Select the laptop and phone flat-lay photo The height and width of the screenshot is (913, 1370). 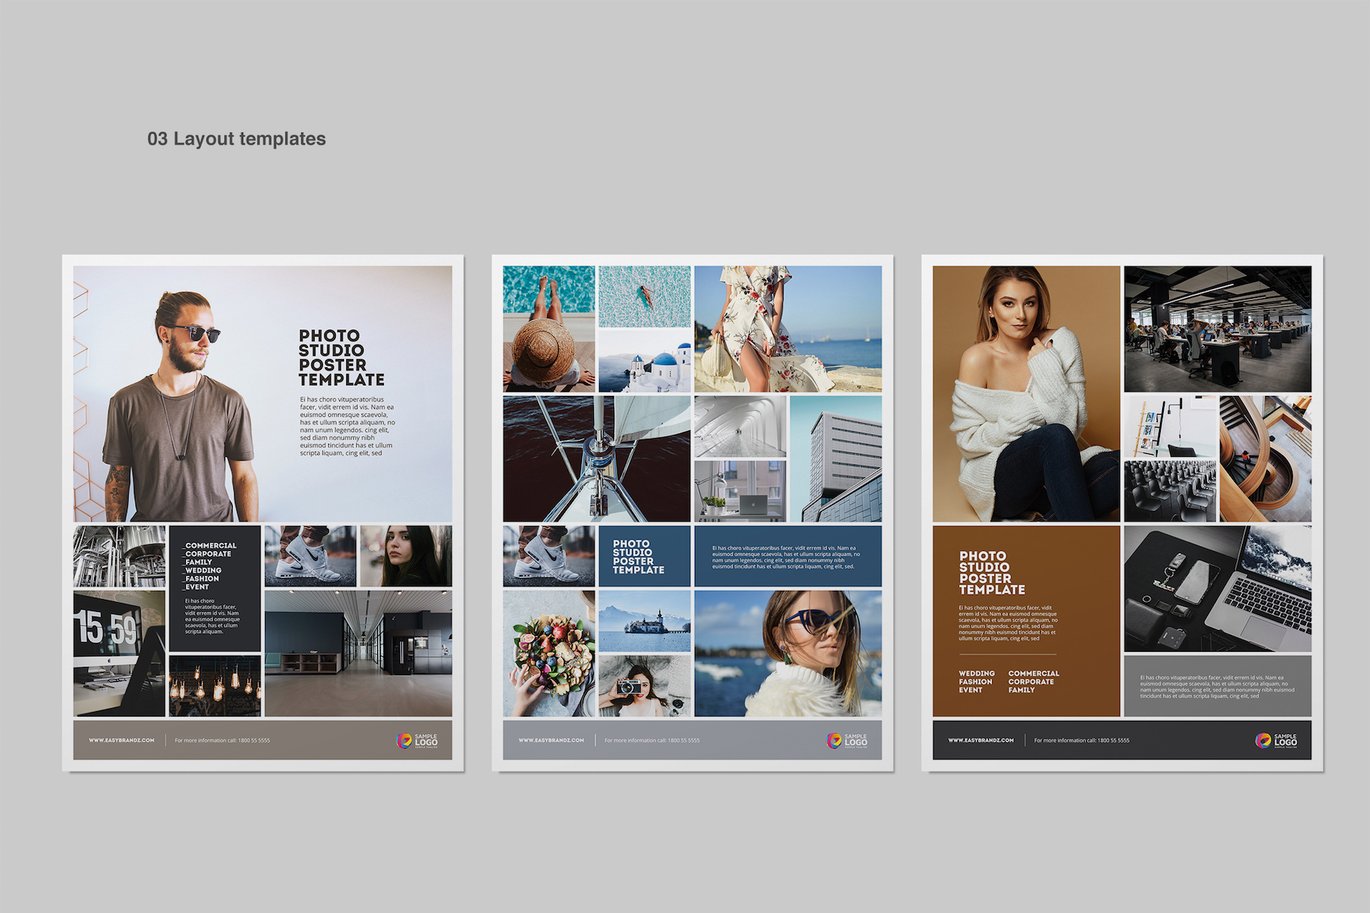[1217, 589]
